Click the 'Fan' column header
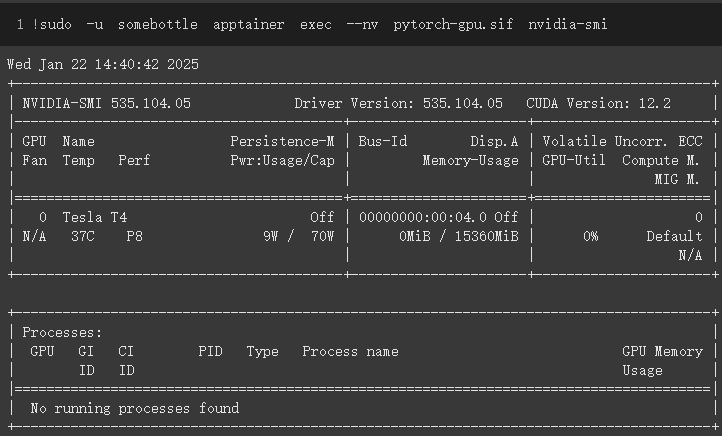 click(x=35, y=161)
